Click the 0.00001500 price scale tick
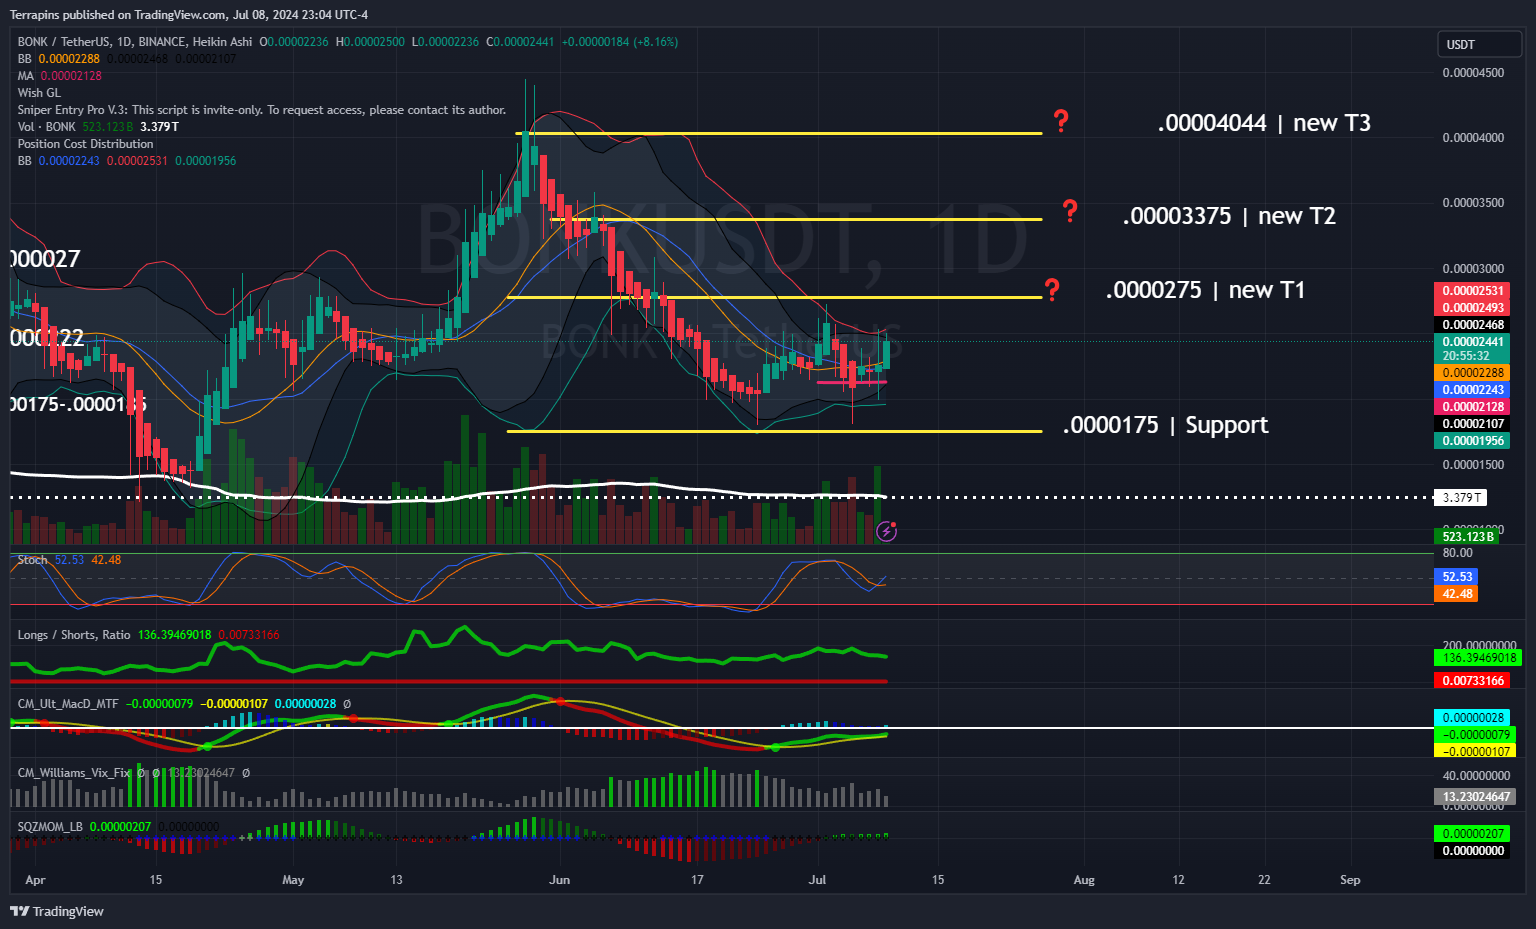Screen dimensions: 1536x929 point(1473,465)
